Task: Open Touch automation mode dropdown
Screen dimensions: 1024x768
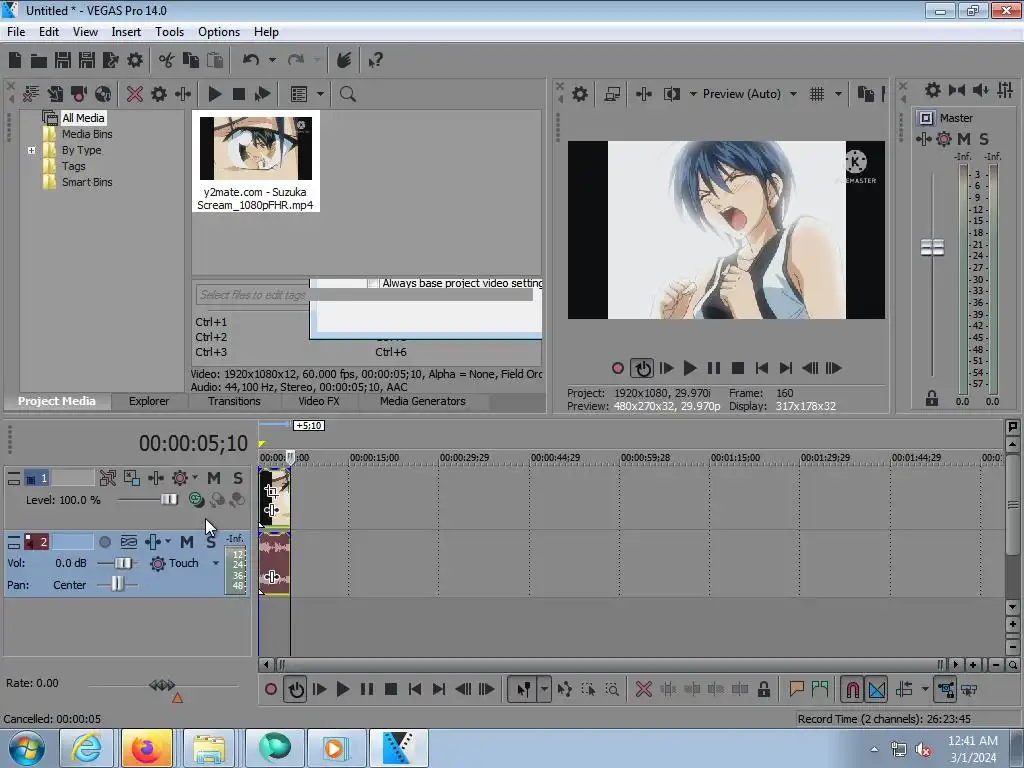Action: pyautogui.click(x=216, y=563)
